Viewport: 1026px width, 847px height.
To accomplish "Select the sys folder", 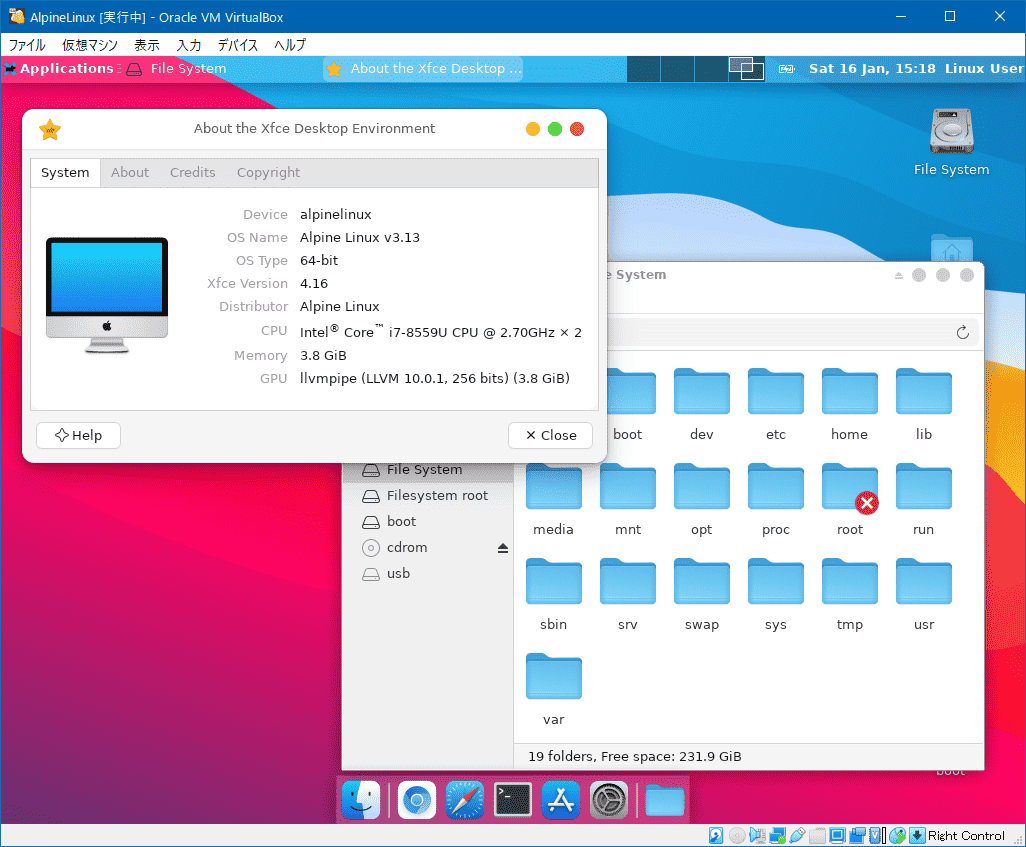I will (x=775, y=595).
